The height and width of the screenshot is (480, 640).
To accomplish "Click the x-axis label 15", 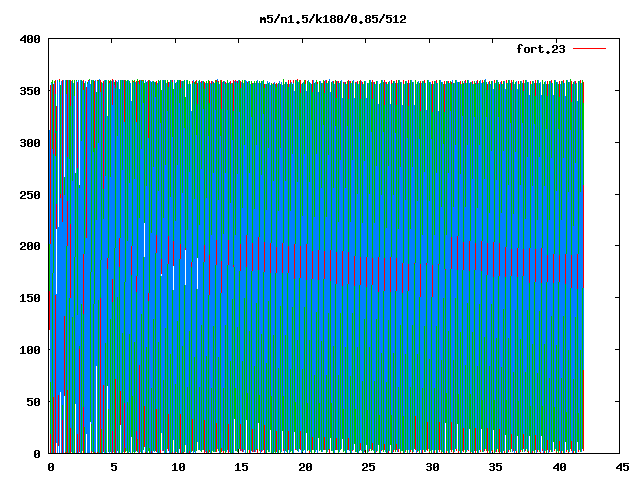I will 242,467.
